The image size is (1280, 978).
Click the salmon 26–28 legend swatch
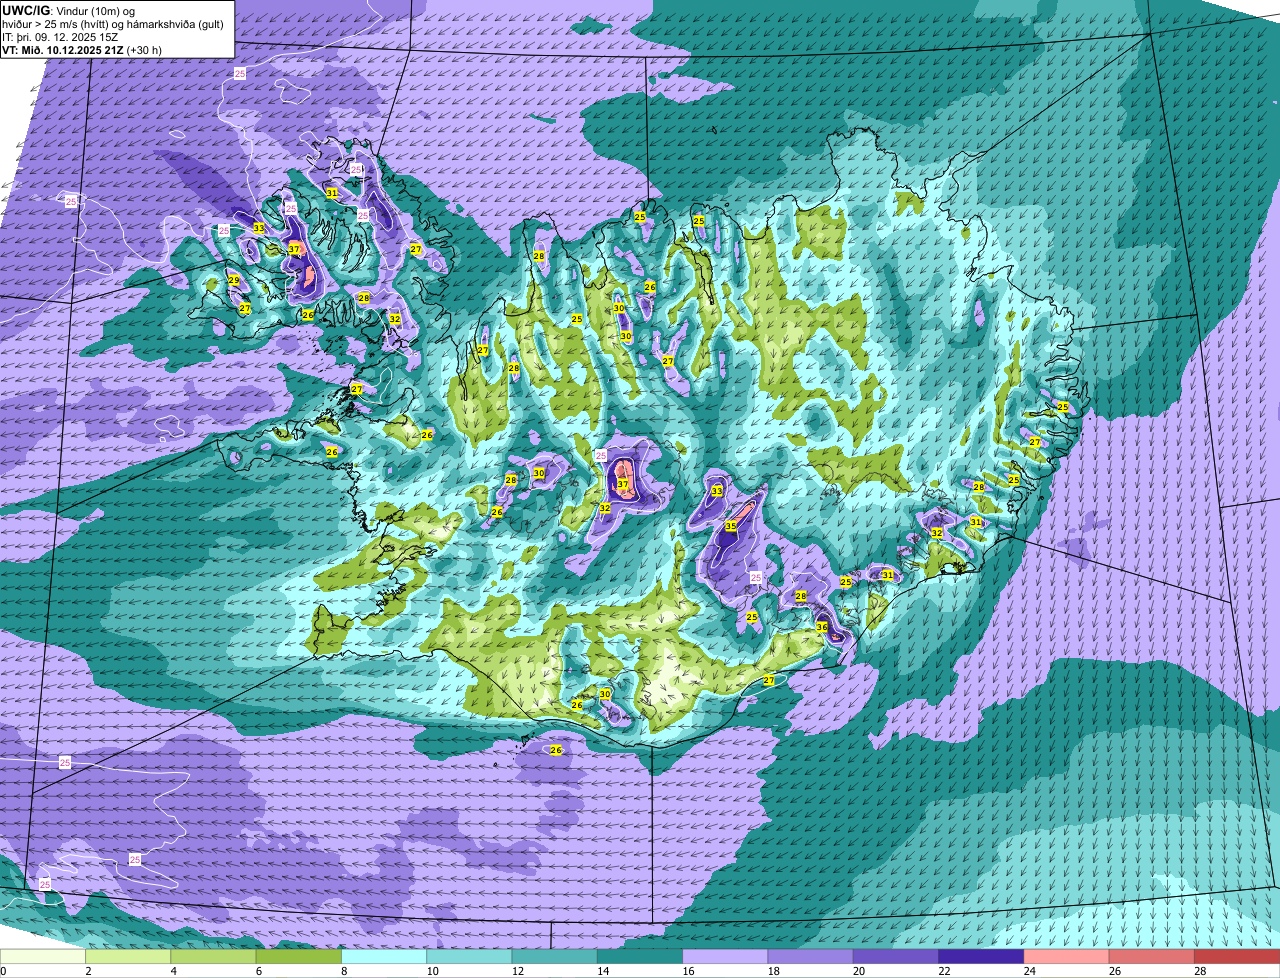coord(1152,956)
